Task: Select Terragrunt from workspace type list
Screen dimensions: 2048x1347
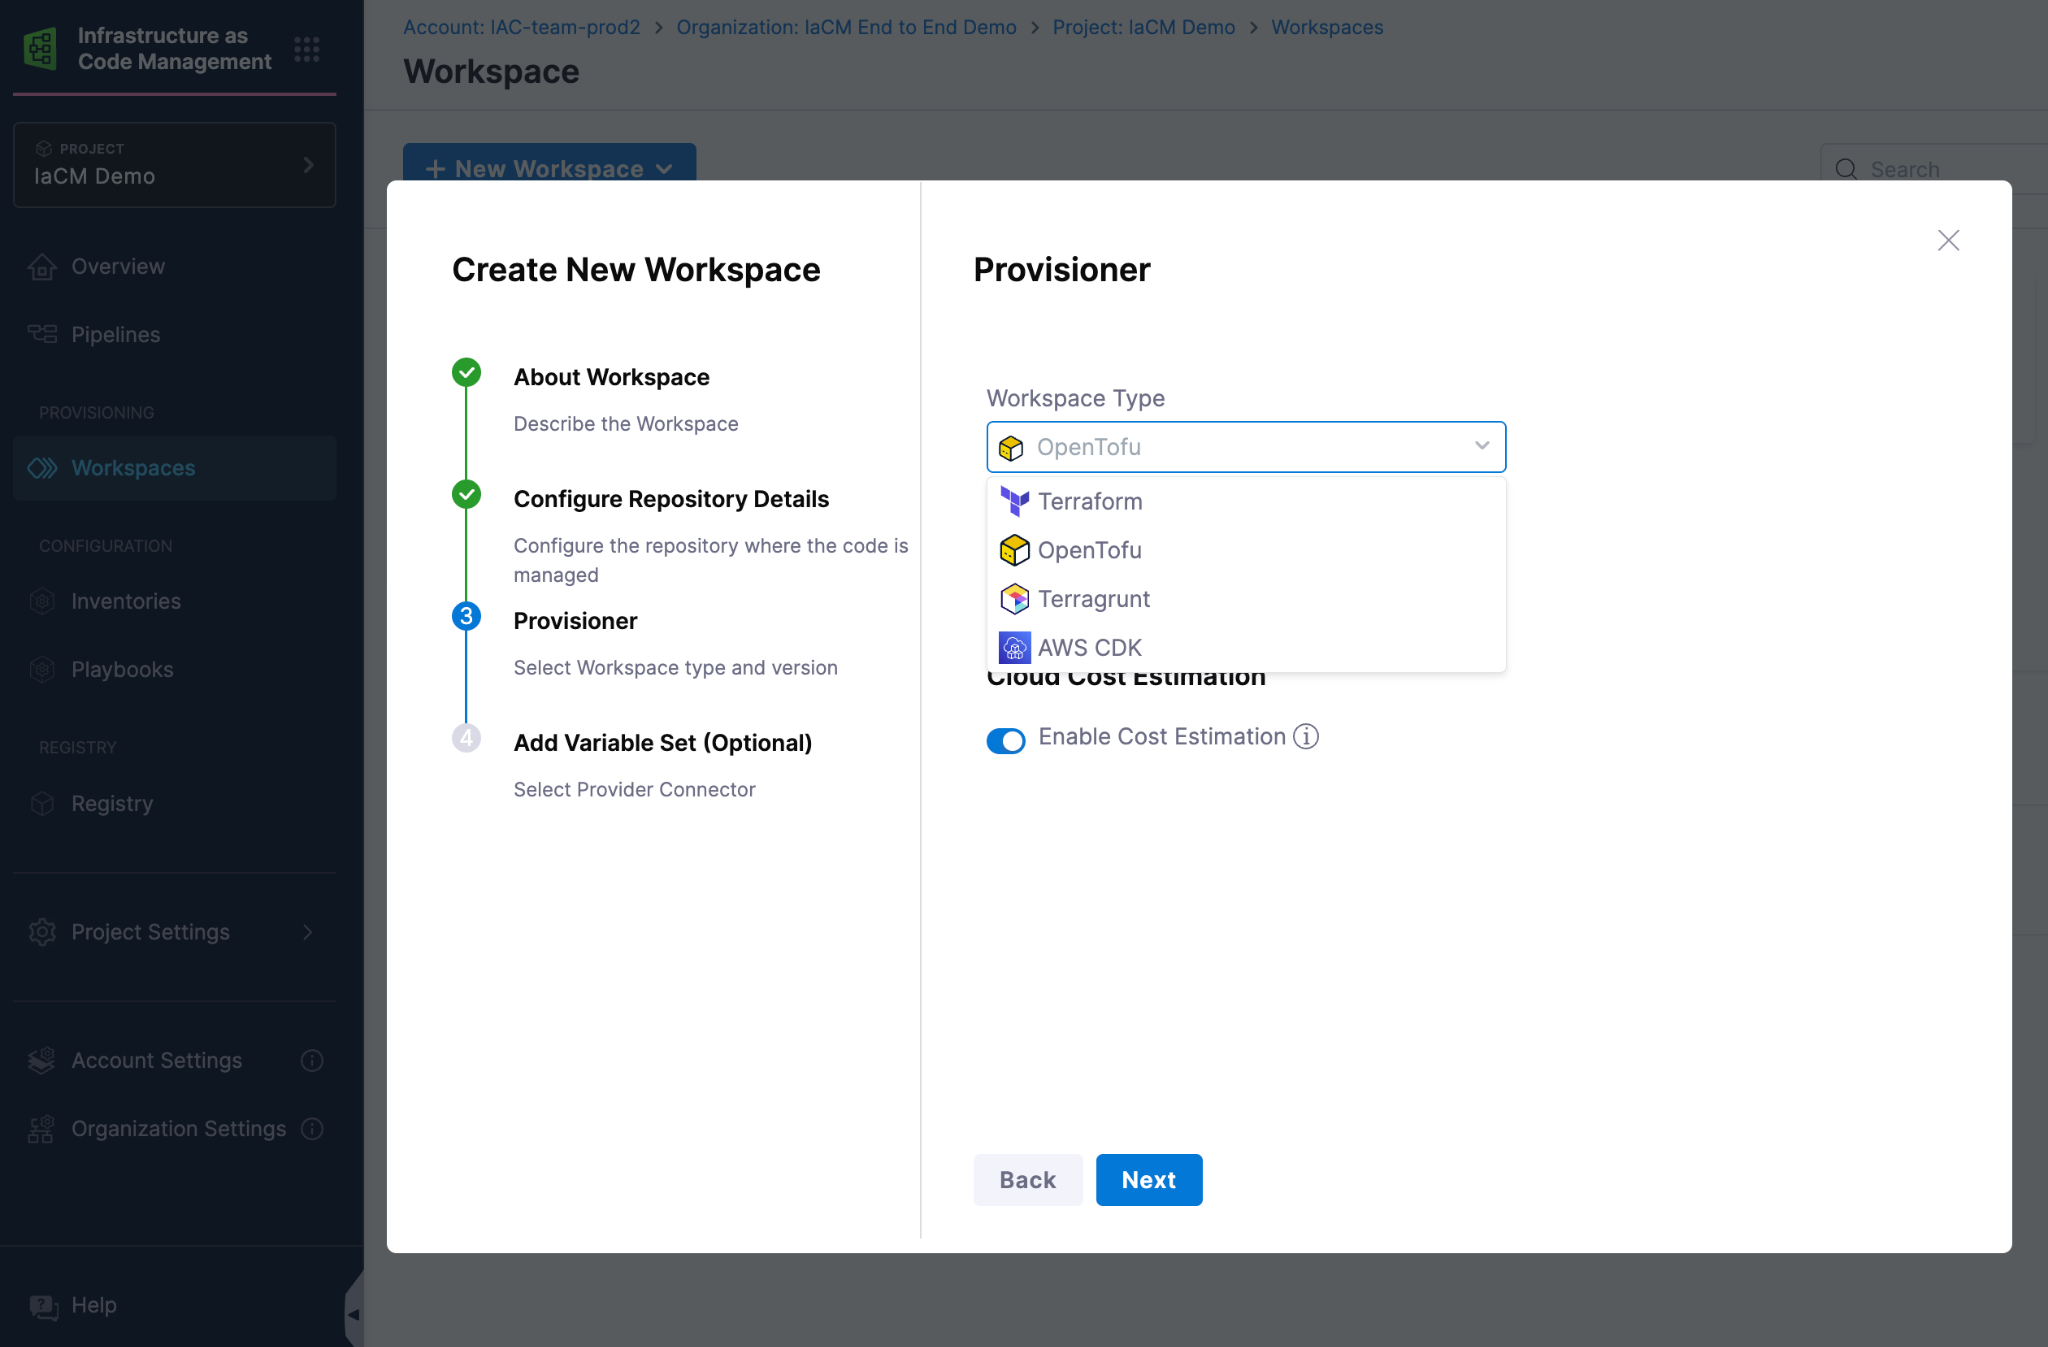Action: (1246, 599)
